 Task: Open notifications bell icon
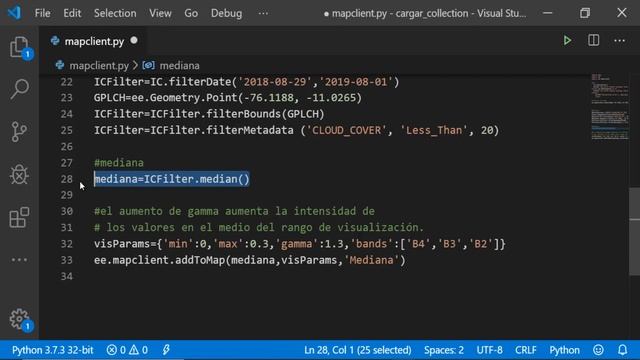pos(622,350)
